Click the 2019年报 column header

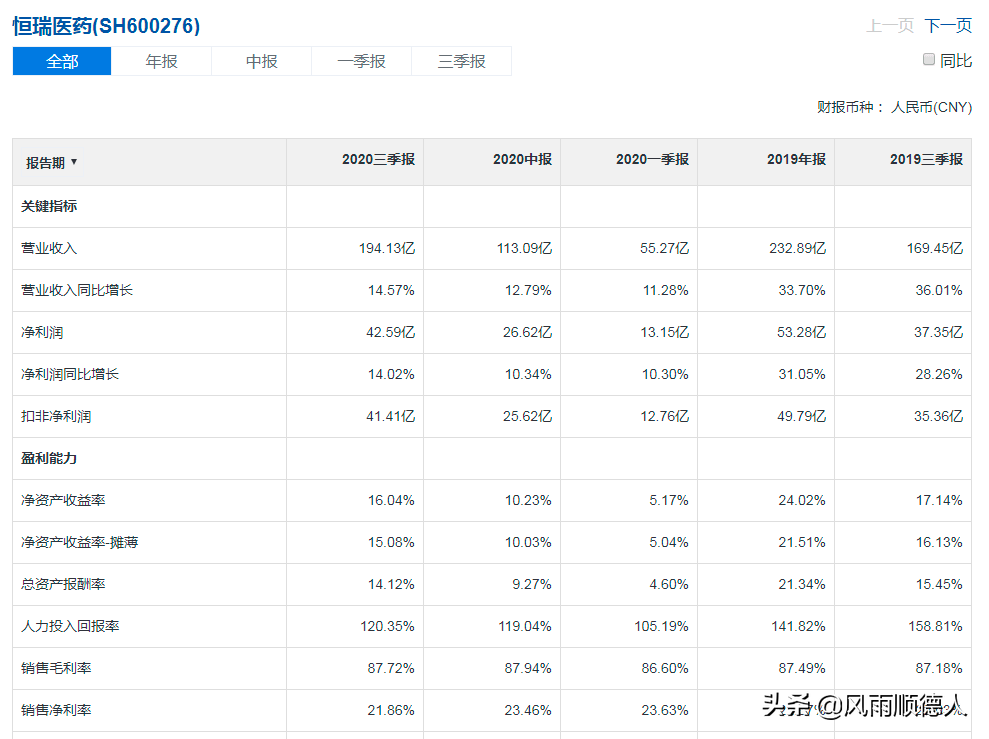[x=796, y=160]
